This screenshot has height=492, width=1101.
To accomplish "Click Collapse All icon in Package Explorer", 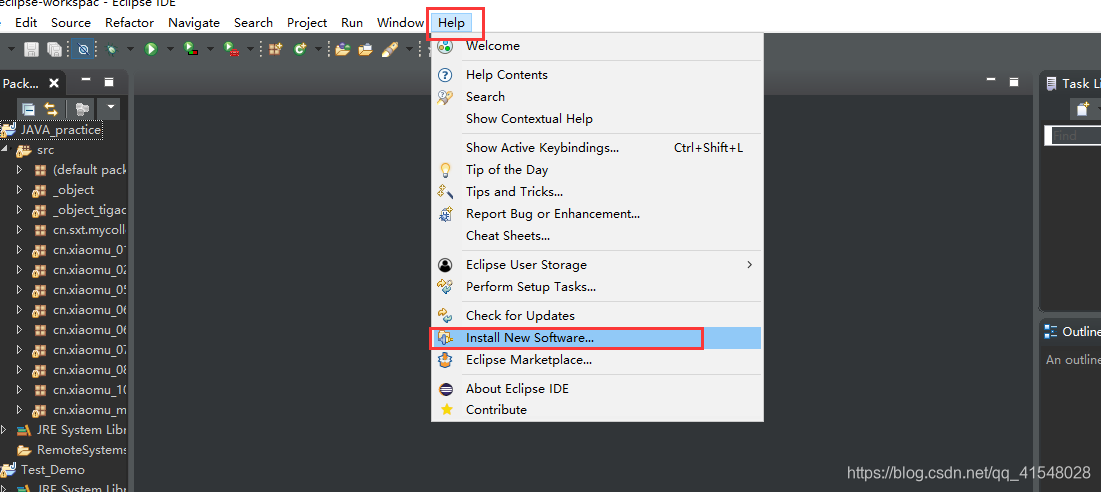I will pyautogui.click(x=28, y=109).
